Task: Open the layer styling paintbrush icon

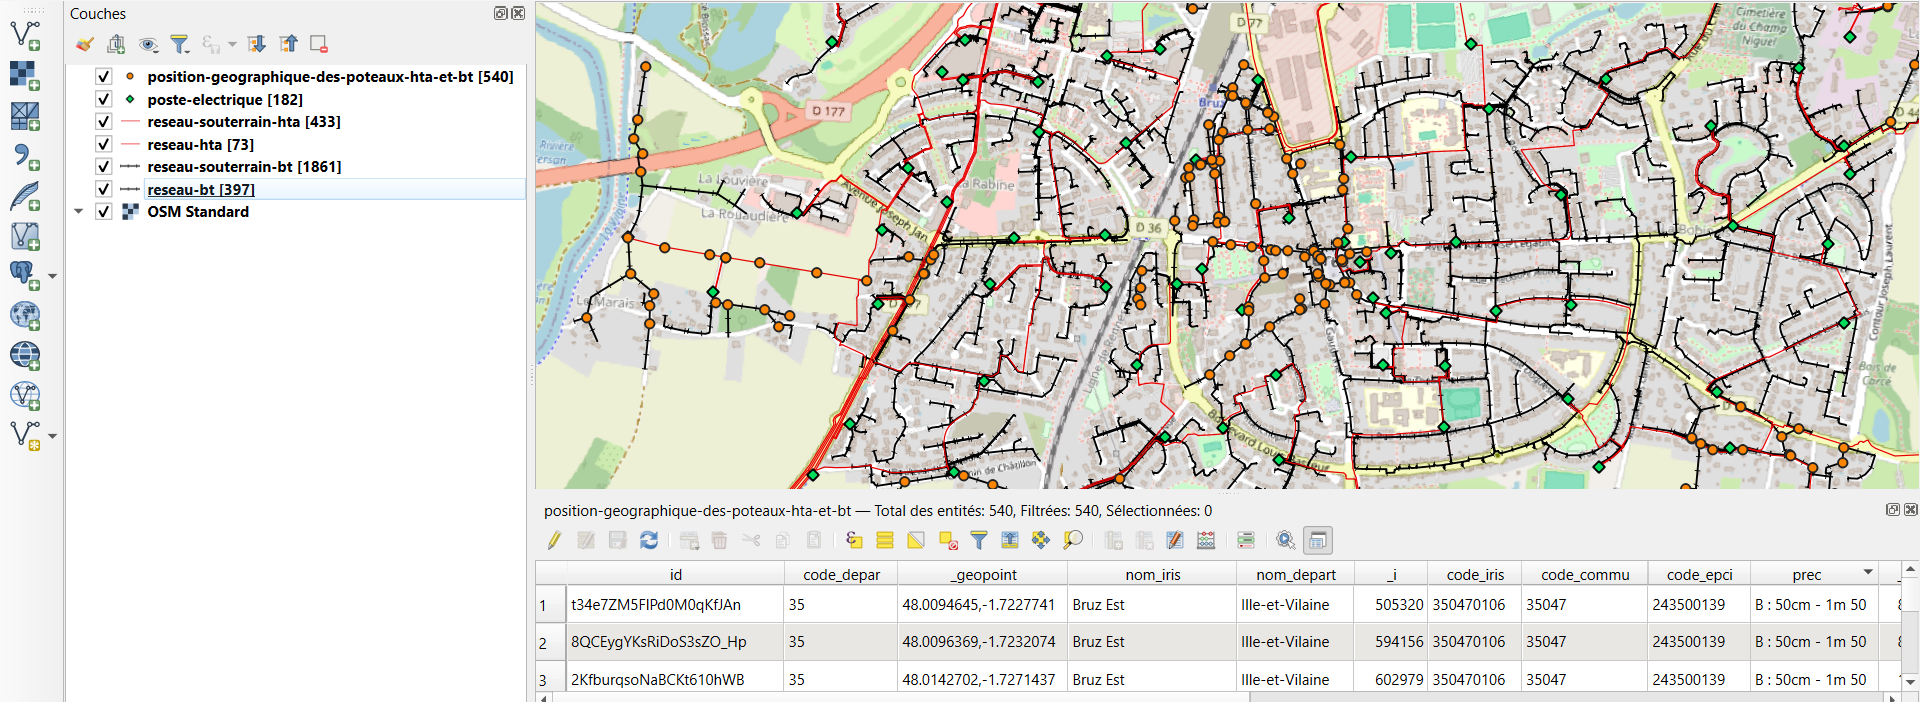Action: pyautogui.click(x=85, y=44)
